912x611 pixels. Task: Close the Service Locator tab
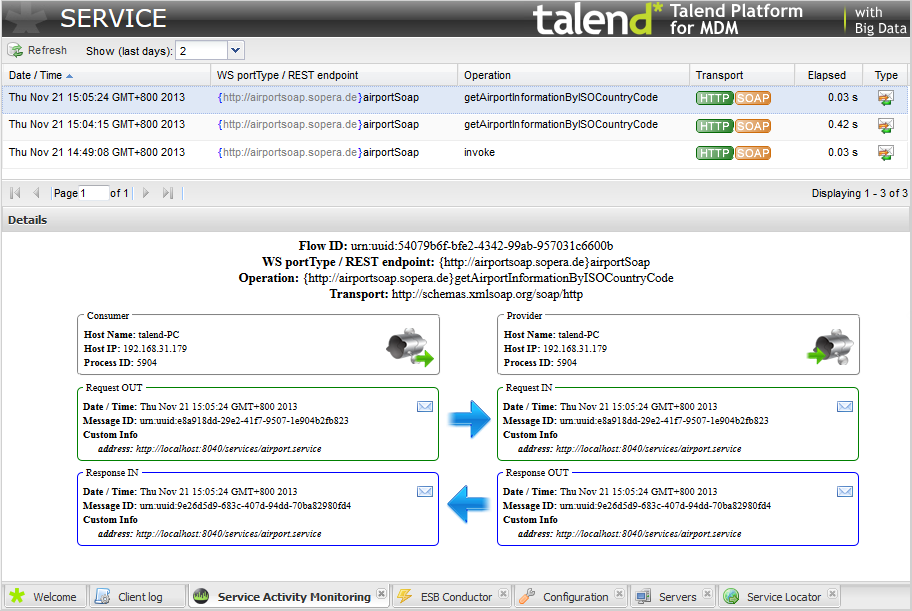[832, 594]
